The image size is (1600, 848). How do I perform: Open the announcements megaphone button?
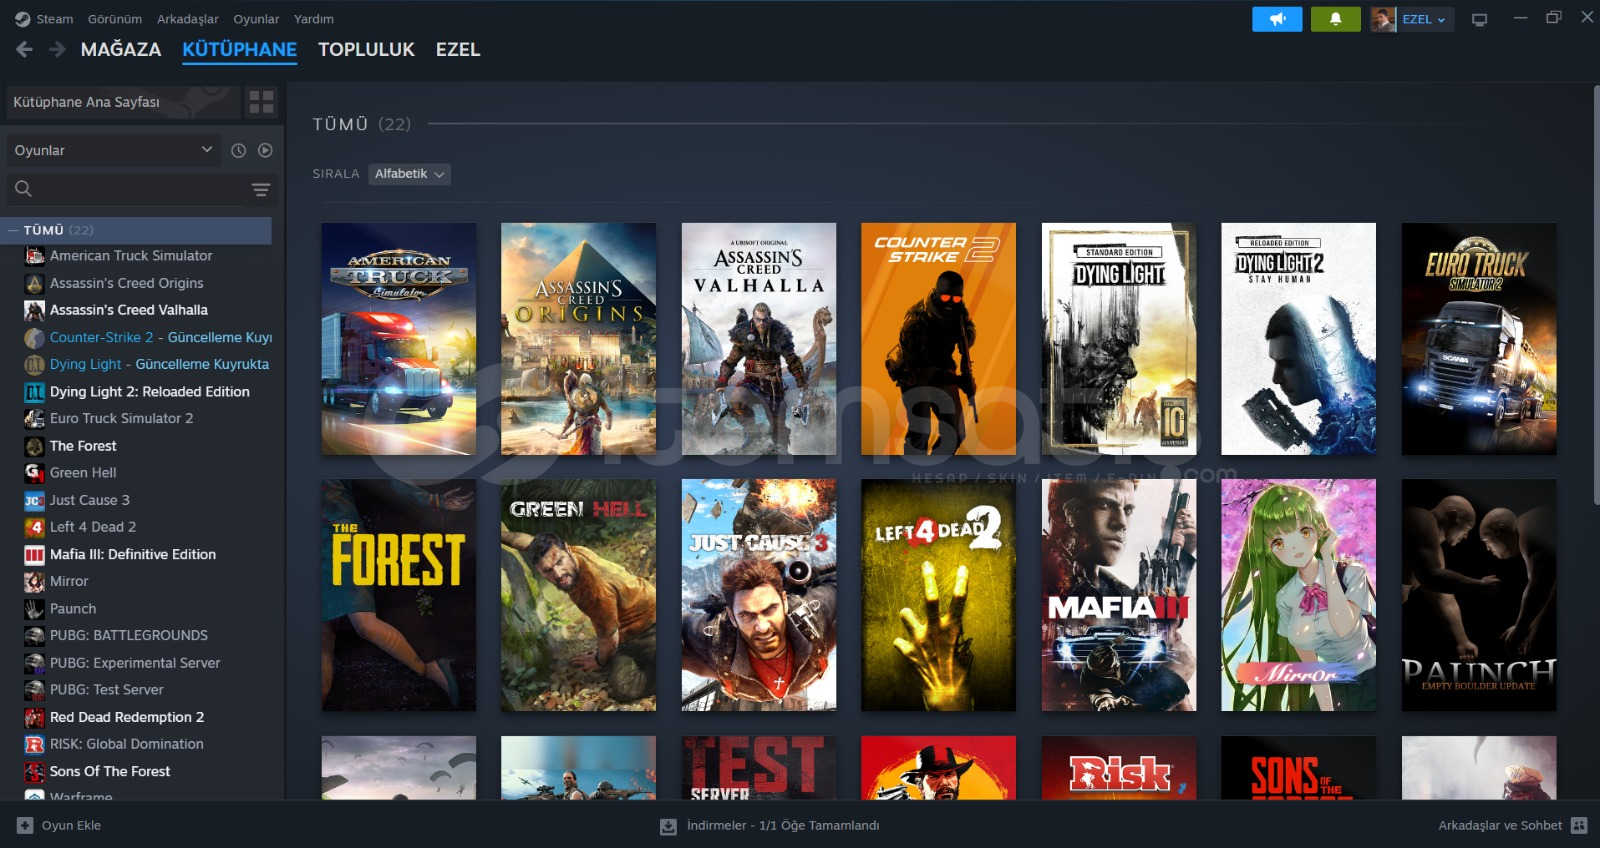(x=1277, y=19)
